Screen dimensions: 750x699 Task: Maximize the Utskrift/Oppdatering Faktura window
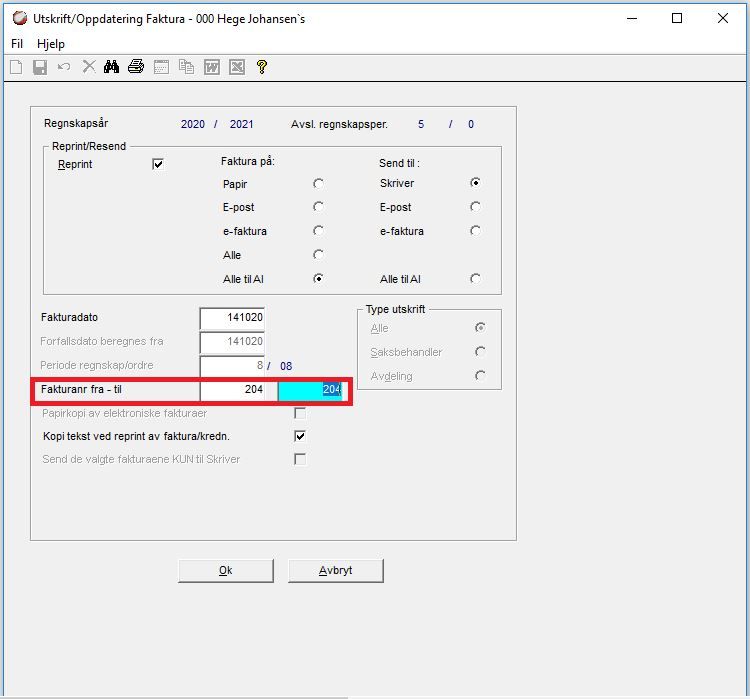click(677, 19)
